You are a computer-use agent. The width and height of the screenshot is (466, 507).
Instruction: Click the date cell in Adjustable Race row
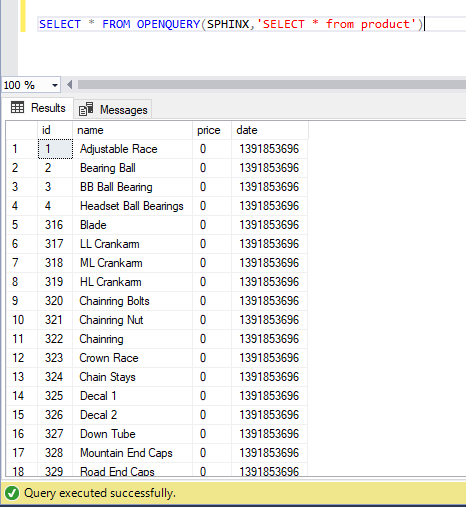[270, 149]
